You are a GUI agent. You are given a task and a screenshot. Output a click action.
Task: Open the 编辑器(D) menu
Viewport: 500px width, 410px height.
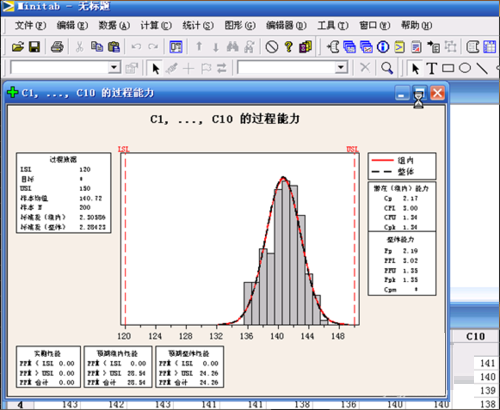(x=286, y=25)
